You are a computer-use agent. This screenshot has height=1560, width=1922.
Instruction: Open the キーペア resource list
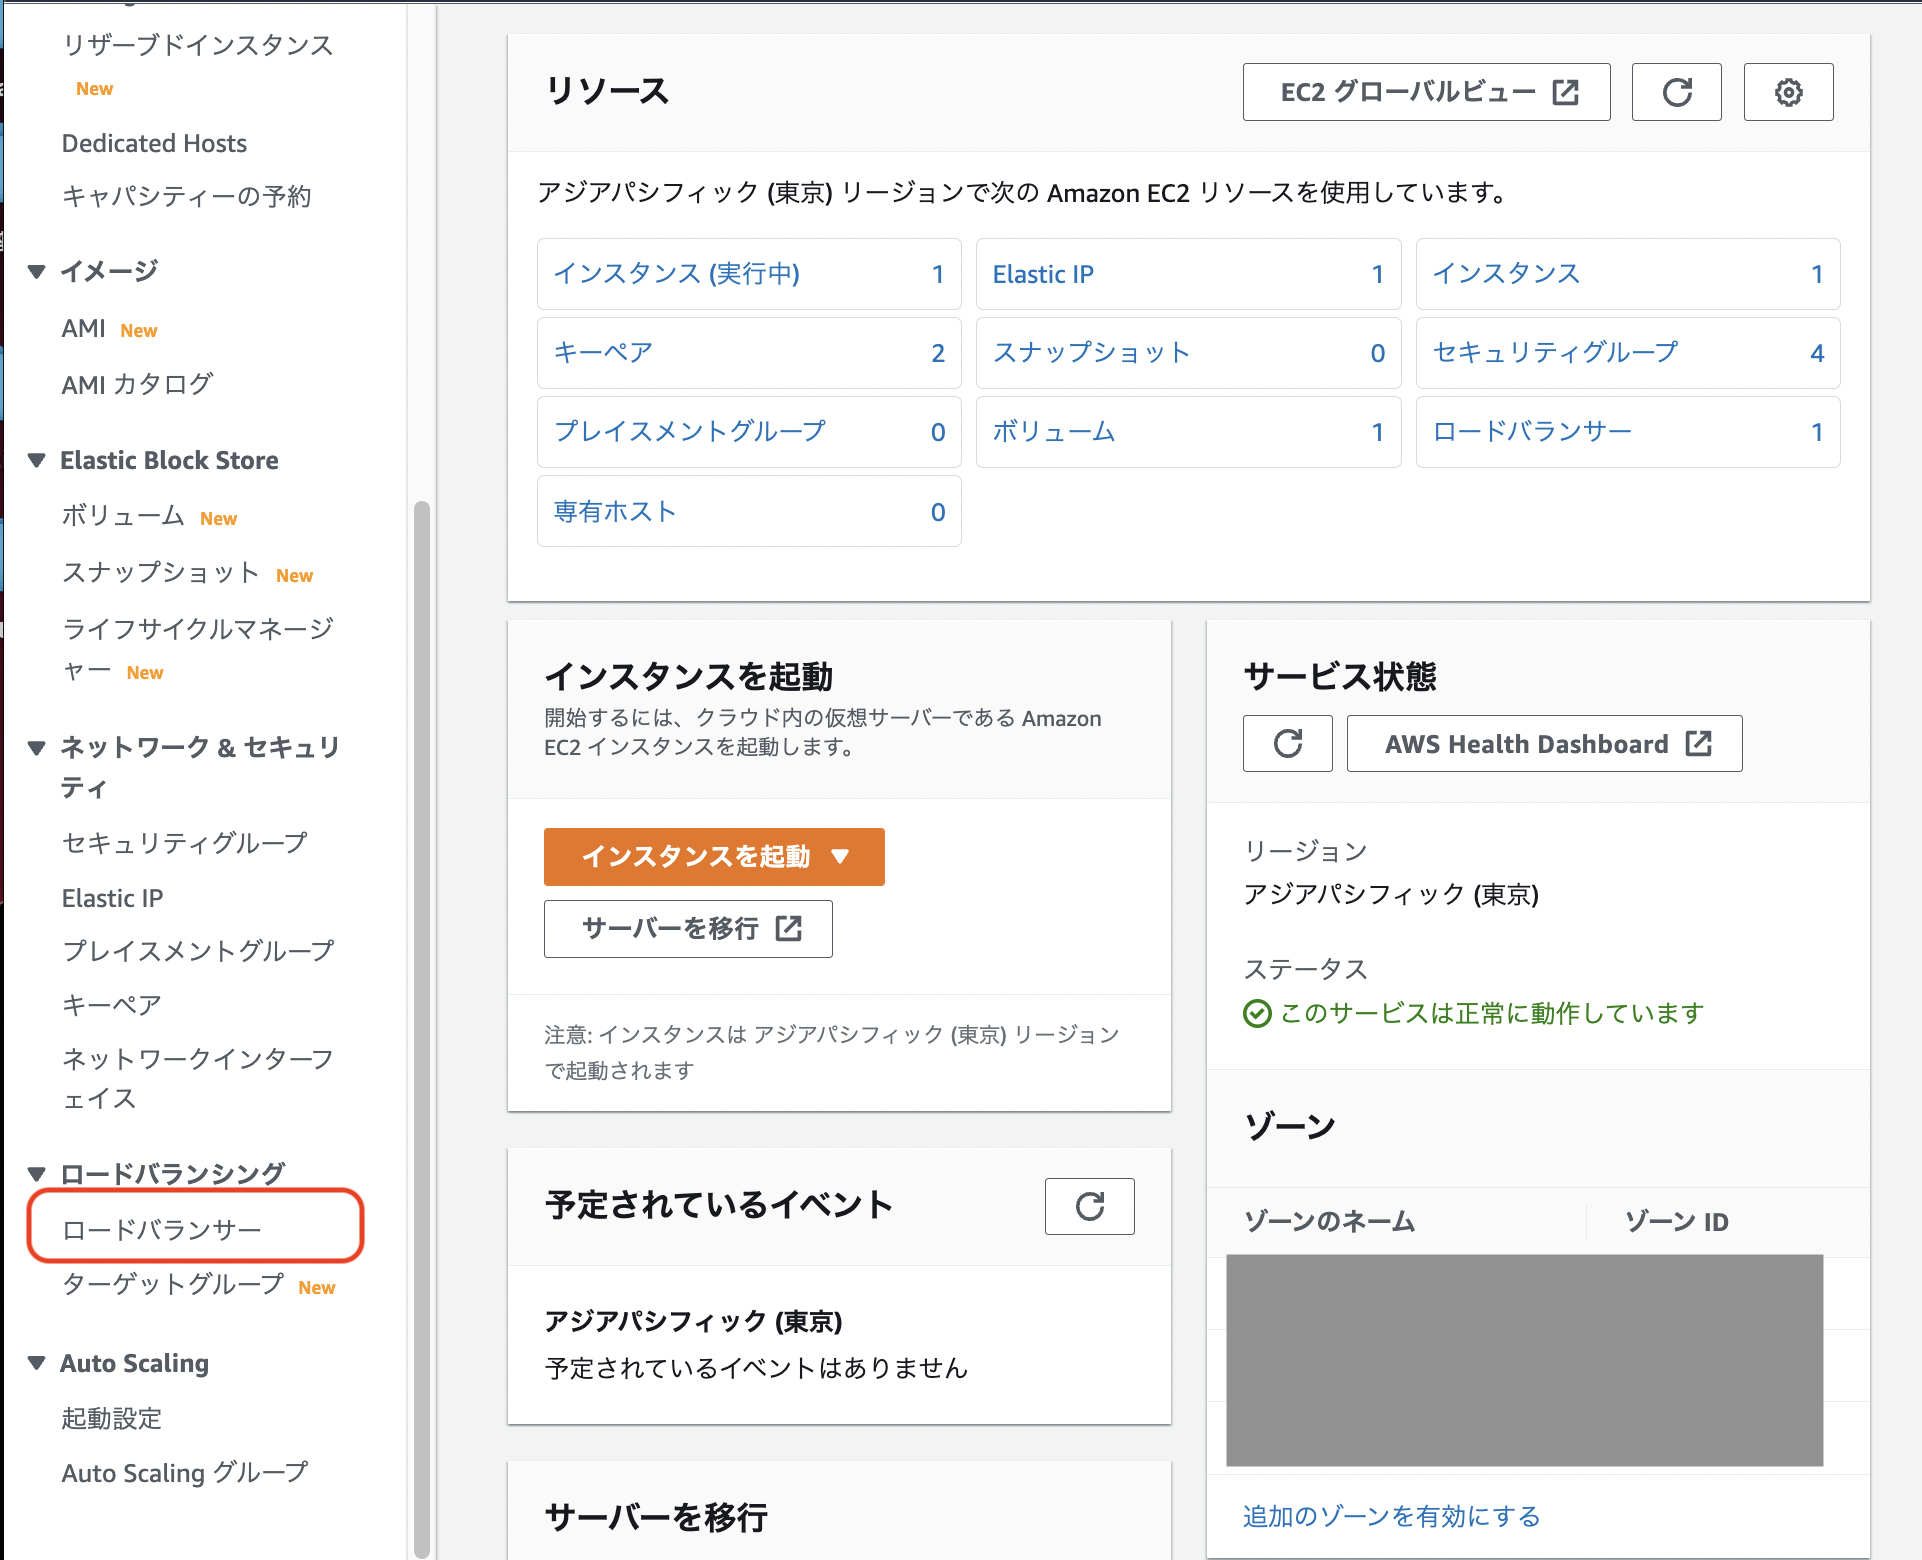603,352
